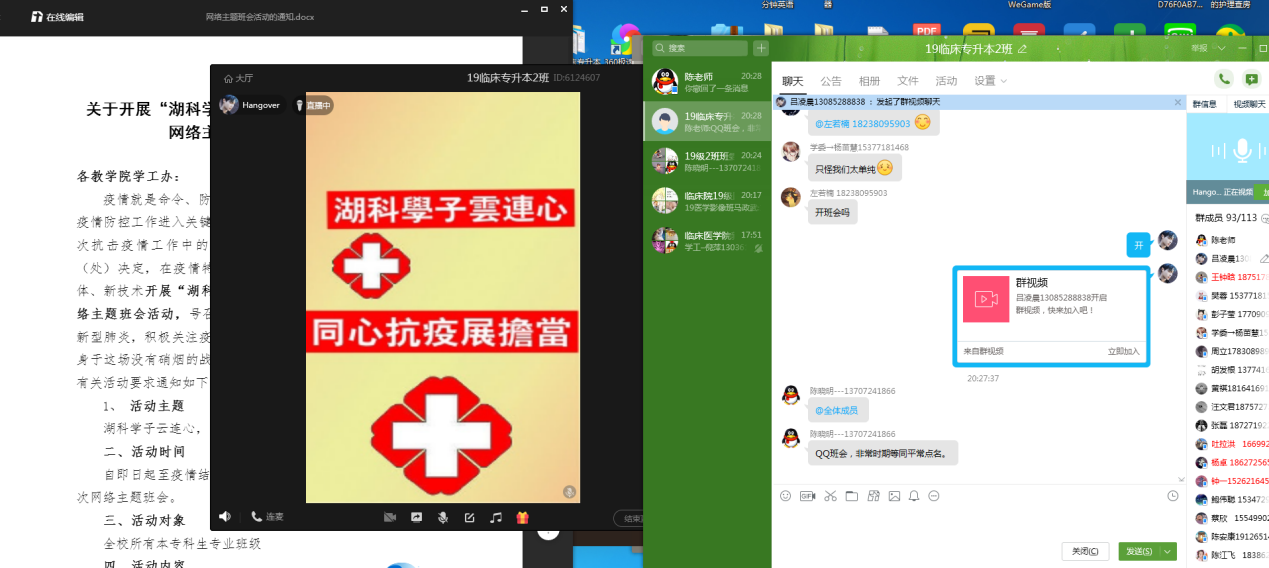The image size is (1269, 568).
Task: Click the plus button next to search
Action: click(761, 48)
